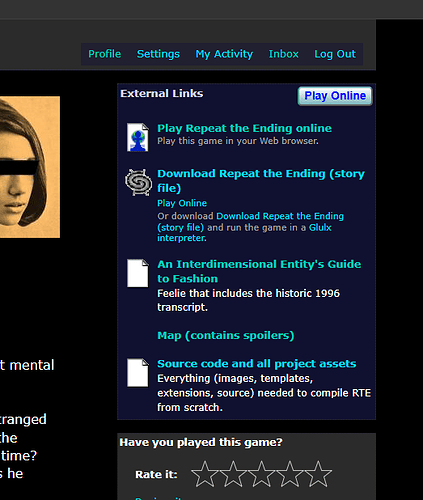
Task: Open the Glulx interpreter link
Action: [244, 233]
